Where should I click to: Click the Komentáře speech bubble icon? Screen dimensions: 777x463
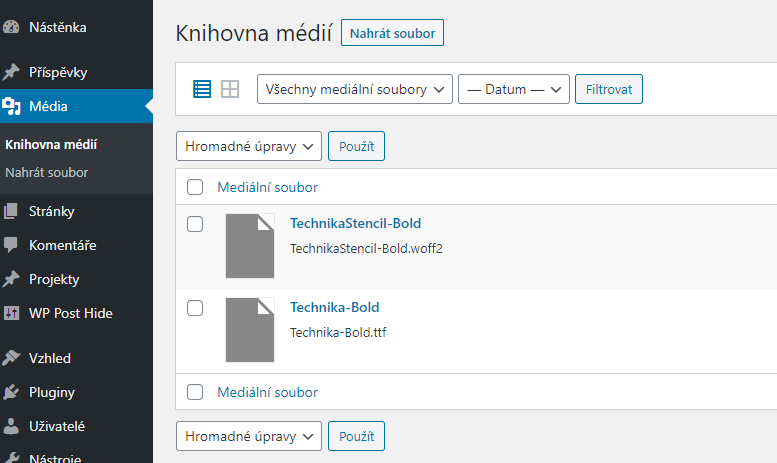[11, 245]
